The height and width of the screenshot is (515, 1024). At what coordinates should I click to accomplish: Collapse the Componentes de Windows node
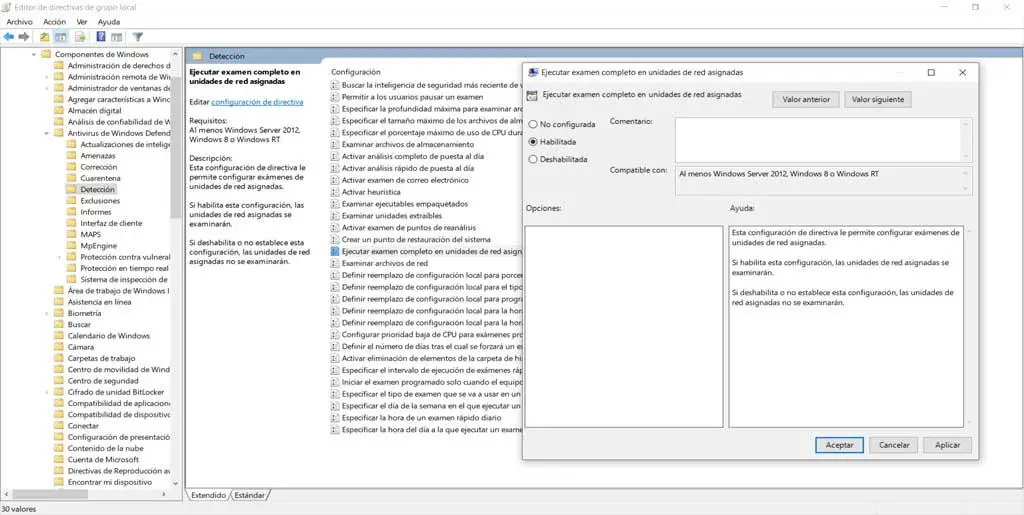click(34, 54)
